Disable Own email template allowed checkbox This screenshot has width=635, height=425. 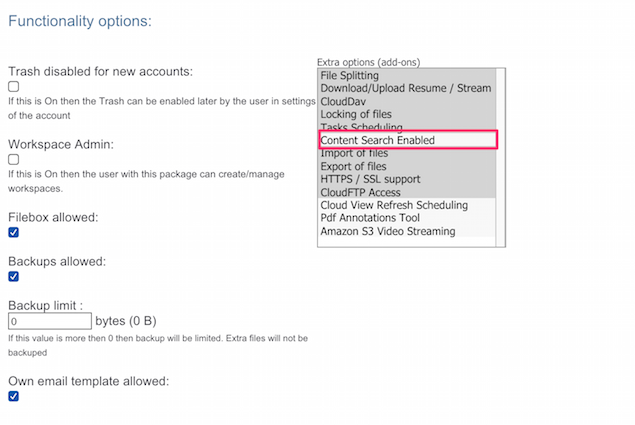tap(14, 396)
